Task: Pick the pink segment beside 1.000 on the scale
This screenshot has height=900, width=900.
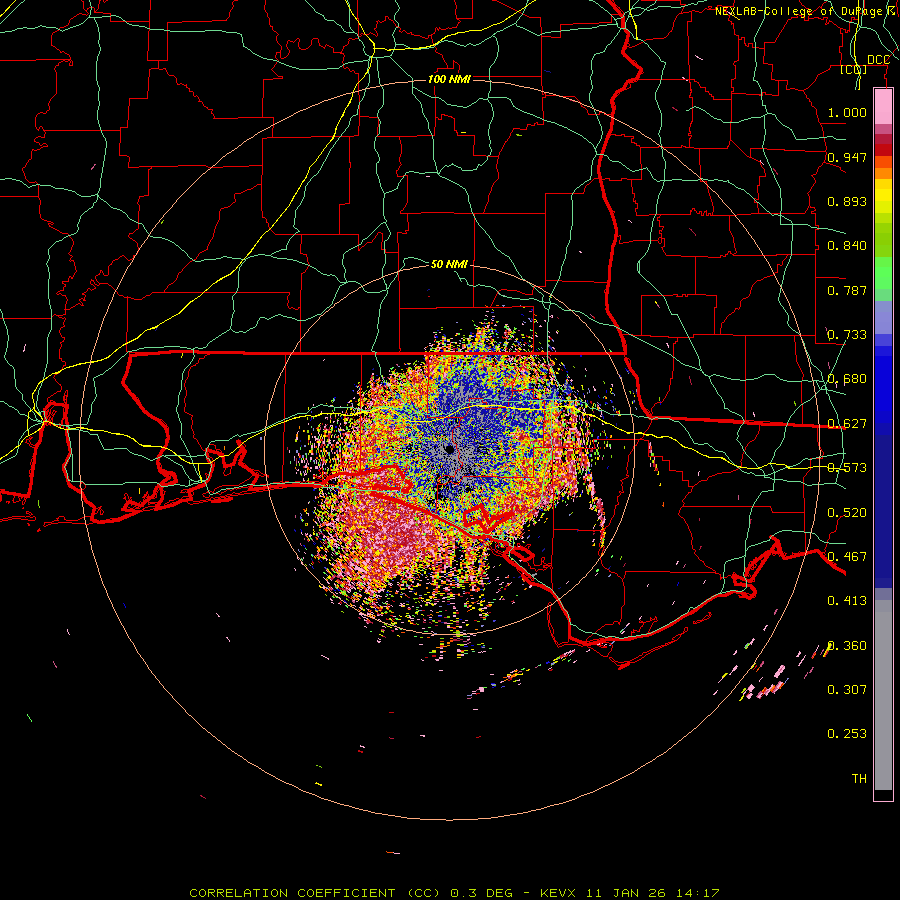Action: tap(883, 107)
